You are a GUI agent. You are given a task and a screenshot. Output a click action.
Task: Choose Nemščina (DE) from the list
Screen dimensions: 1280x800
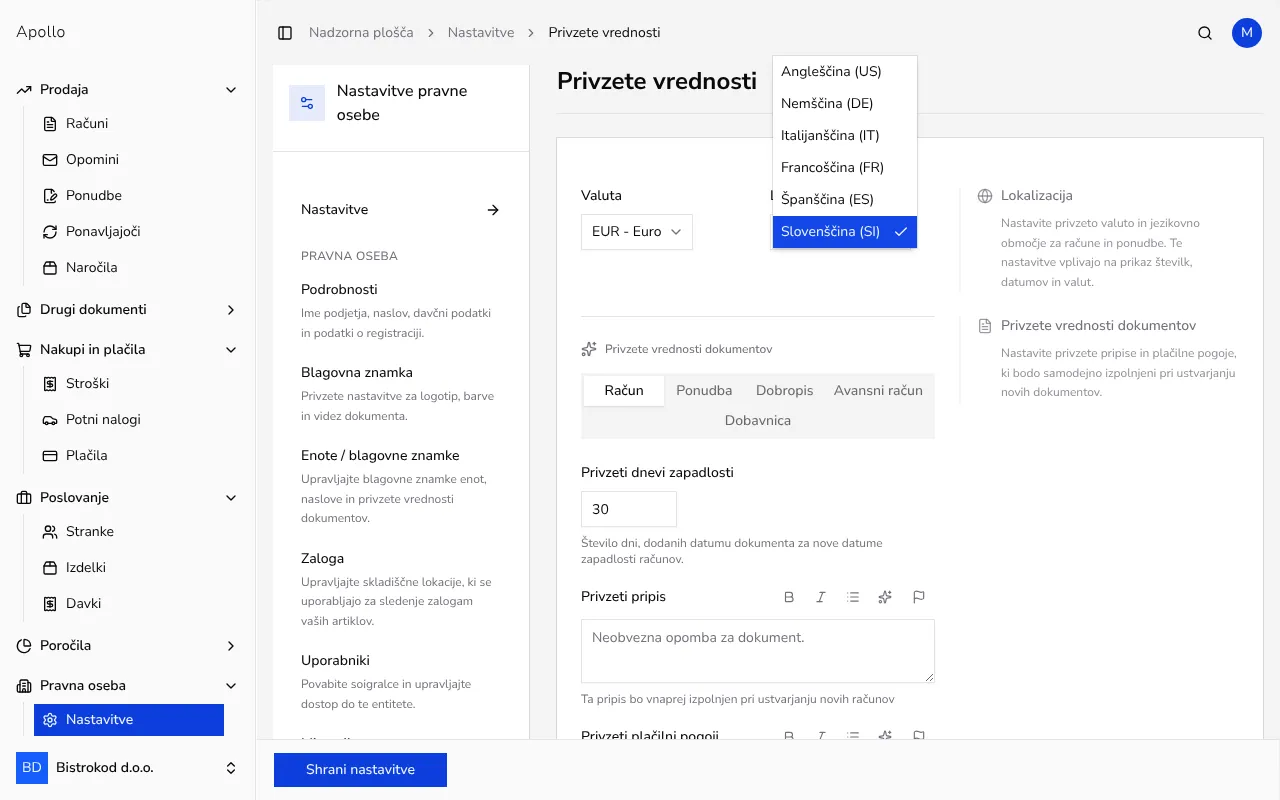click(x=845, y=104)
